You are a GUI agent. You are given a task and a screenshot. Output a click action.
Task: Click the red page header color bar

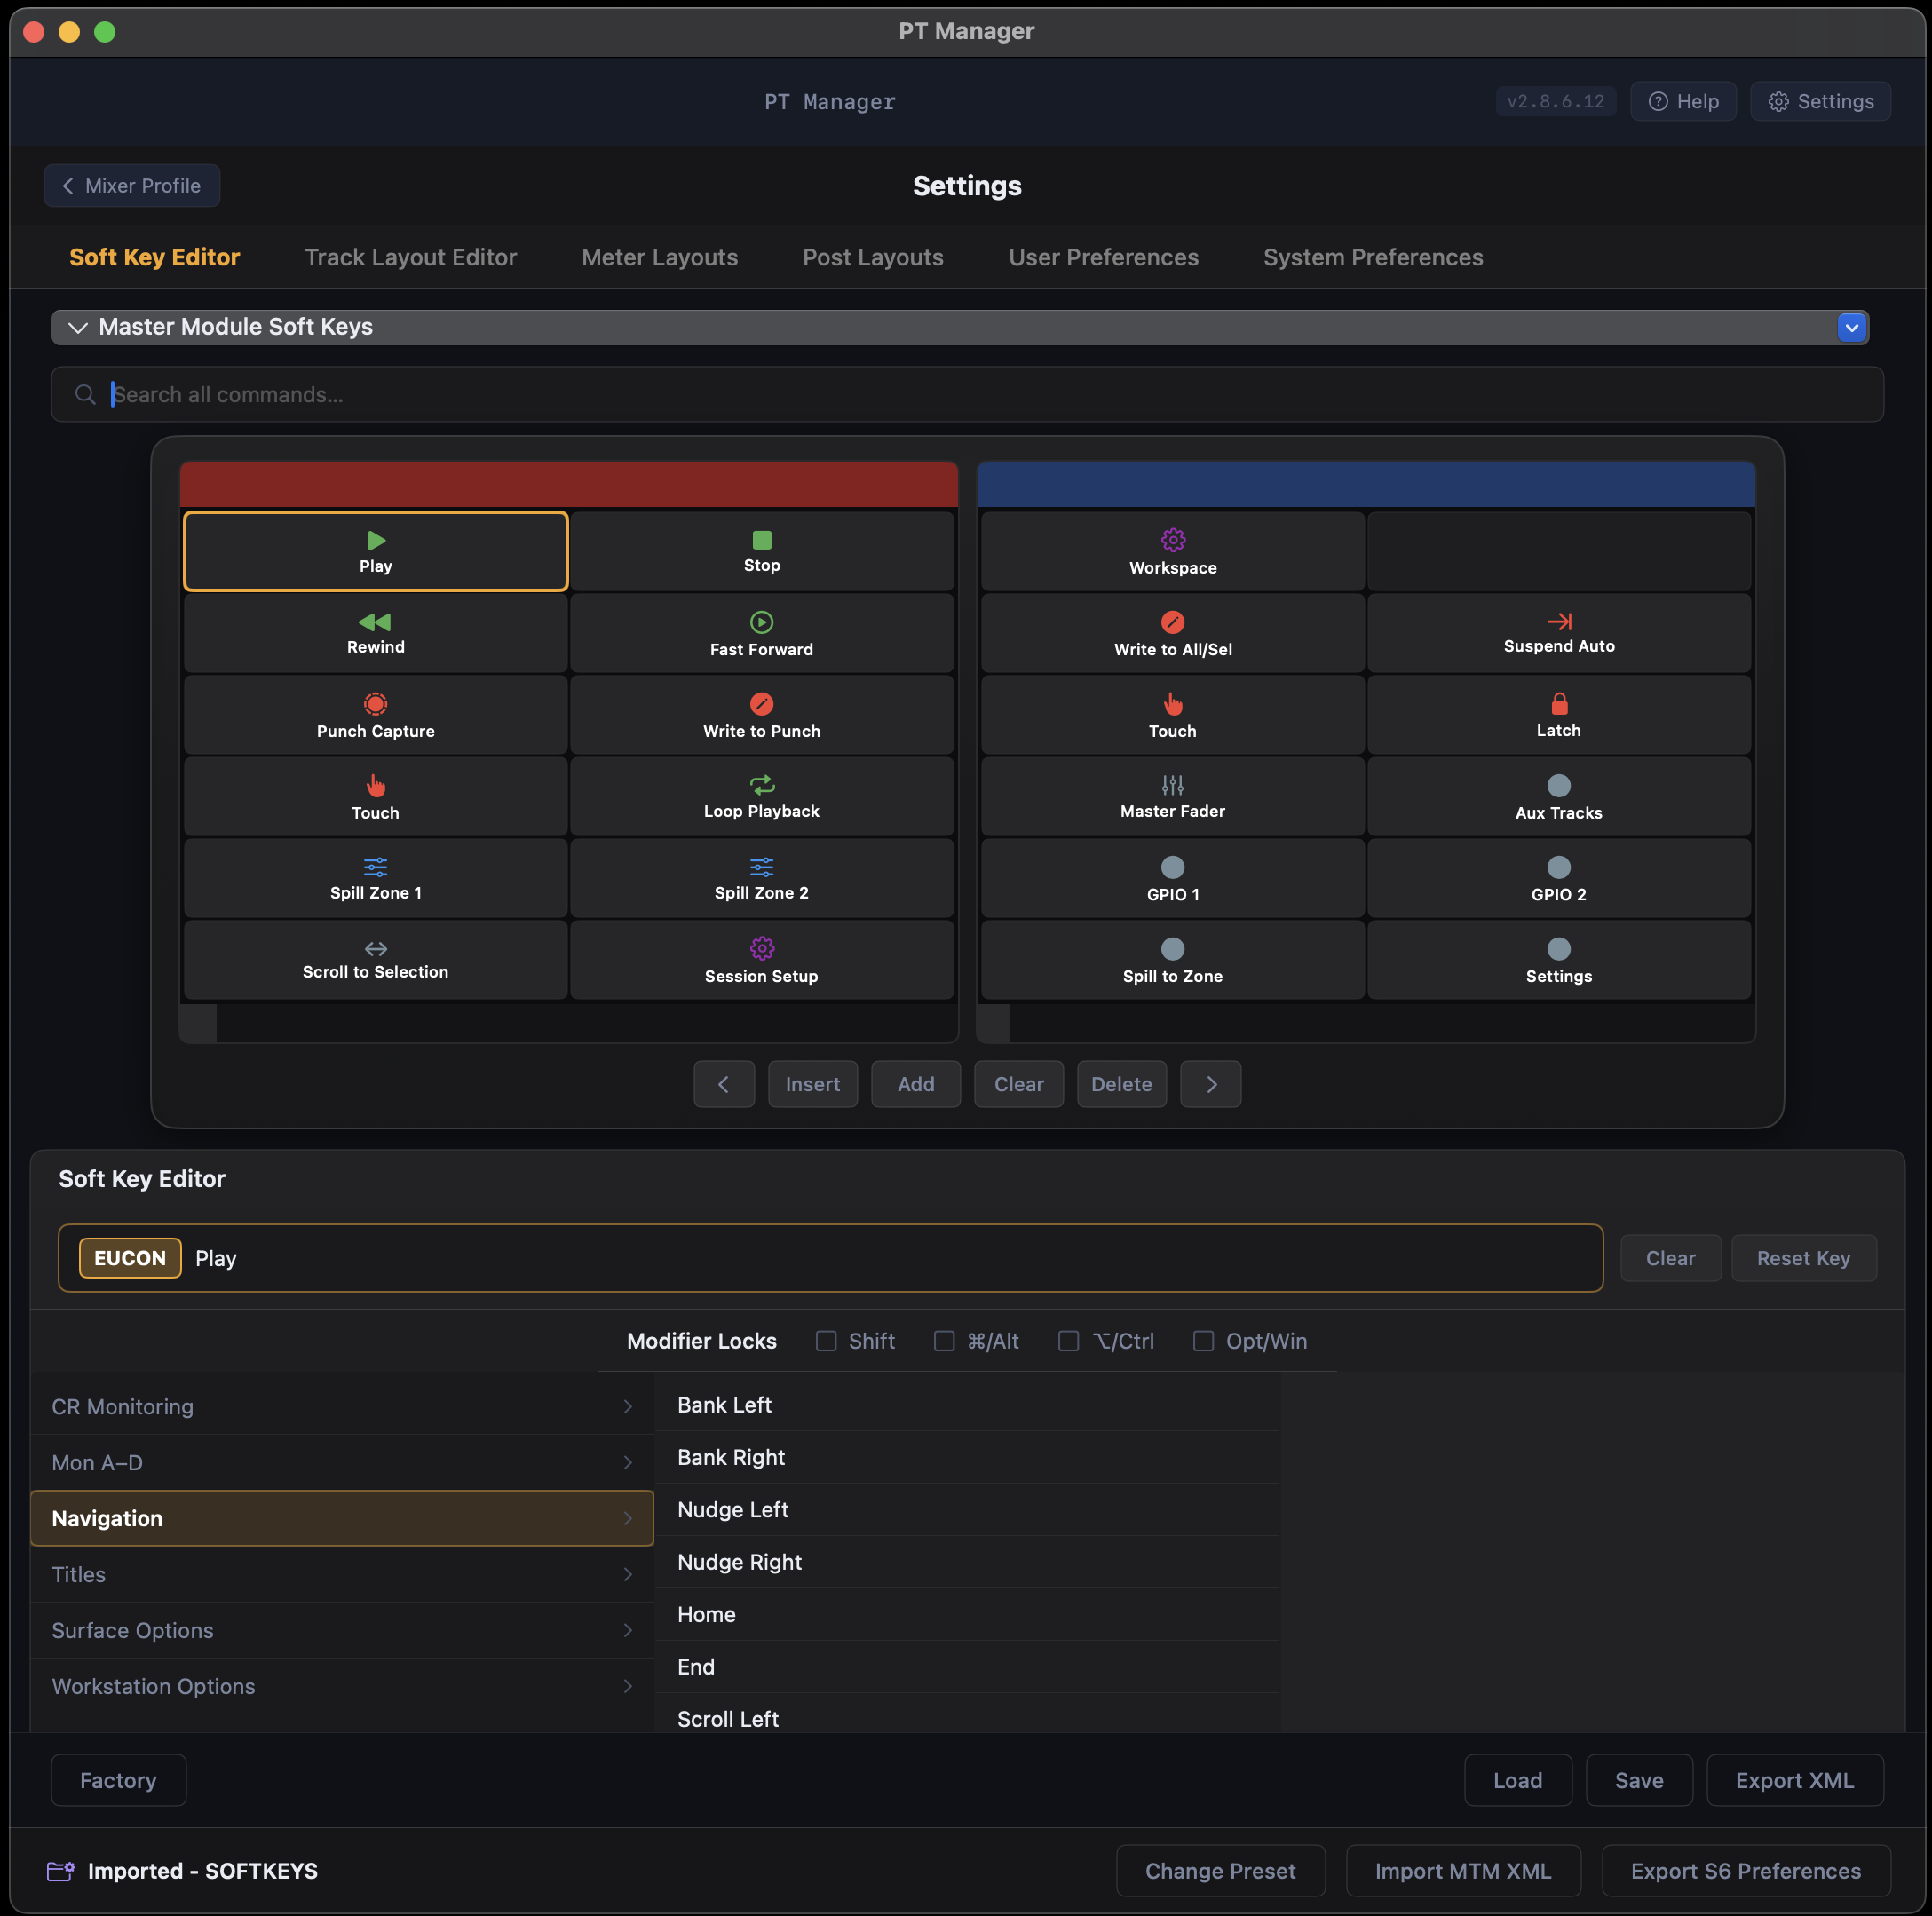click(x=568, y=485)
